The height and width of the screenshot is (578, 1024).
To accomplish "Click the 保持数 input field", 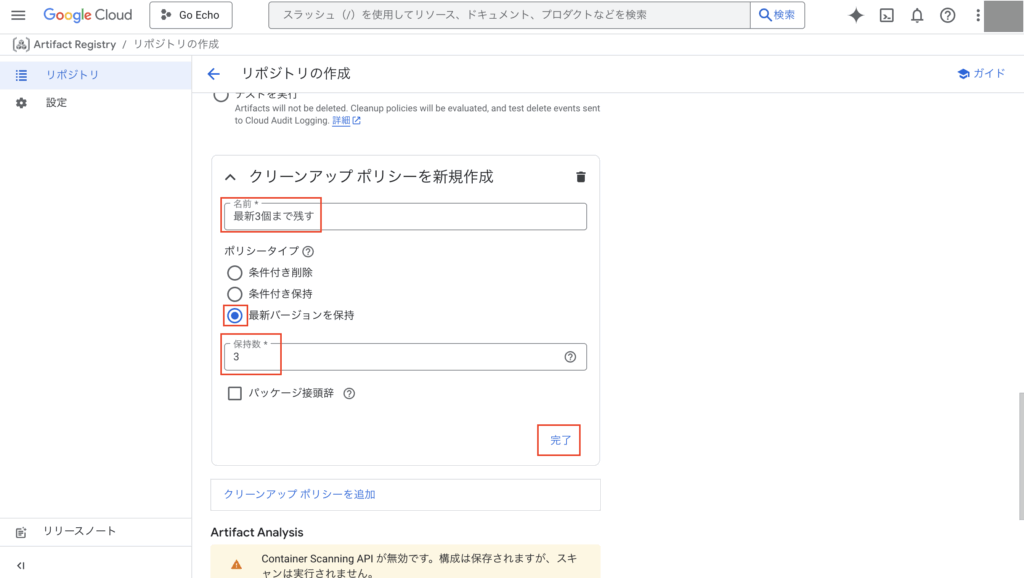I will click(400, 357).
